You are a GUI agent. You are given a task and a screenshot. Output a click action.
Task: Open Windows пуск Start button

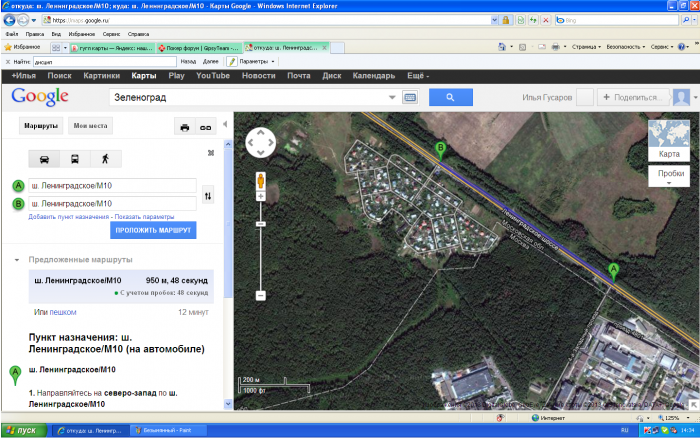(24, 430)
